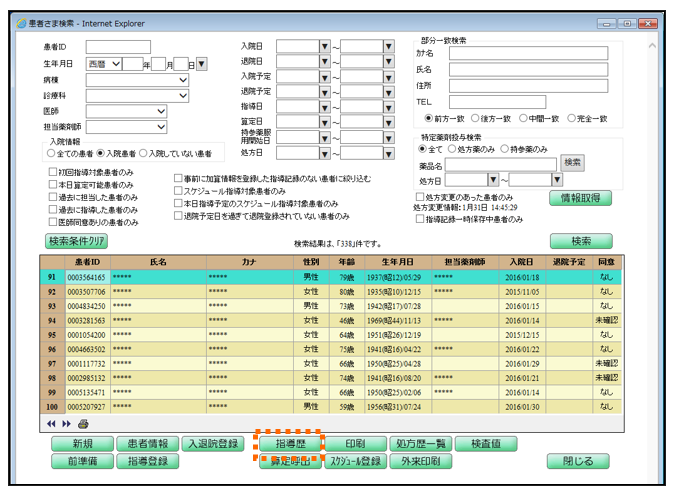Select patient row with ID 0003564165

(86, 277)
